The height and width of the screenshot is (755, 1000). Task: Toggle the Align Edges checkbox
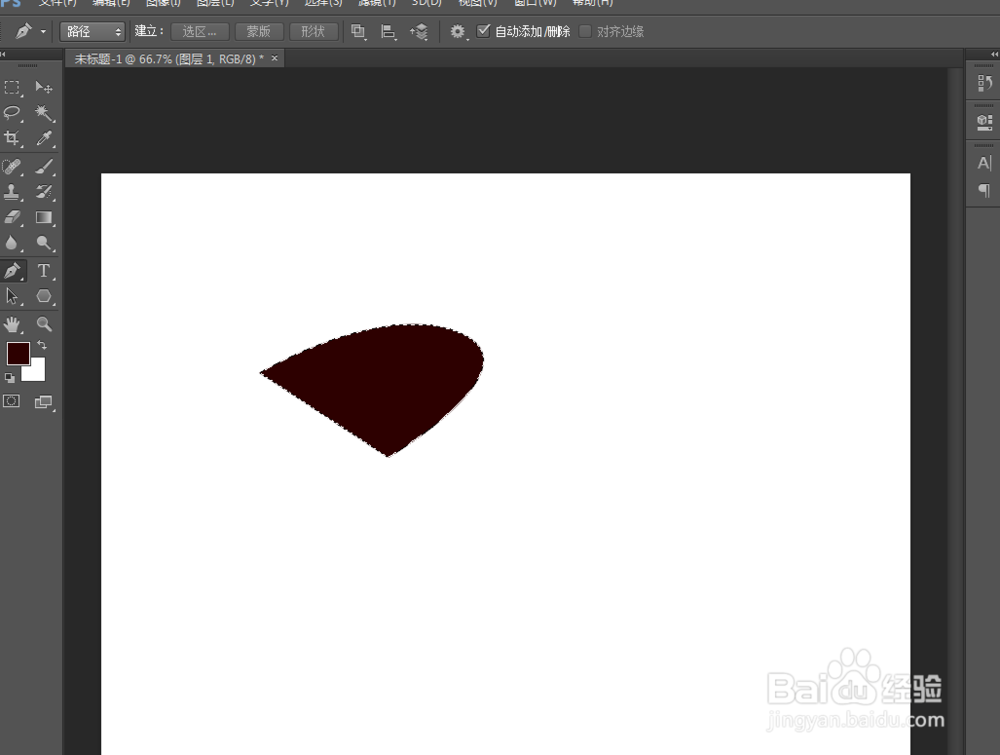(x=585, y=31)
